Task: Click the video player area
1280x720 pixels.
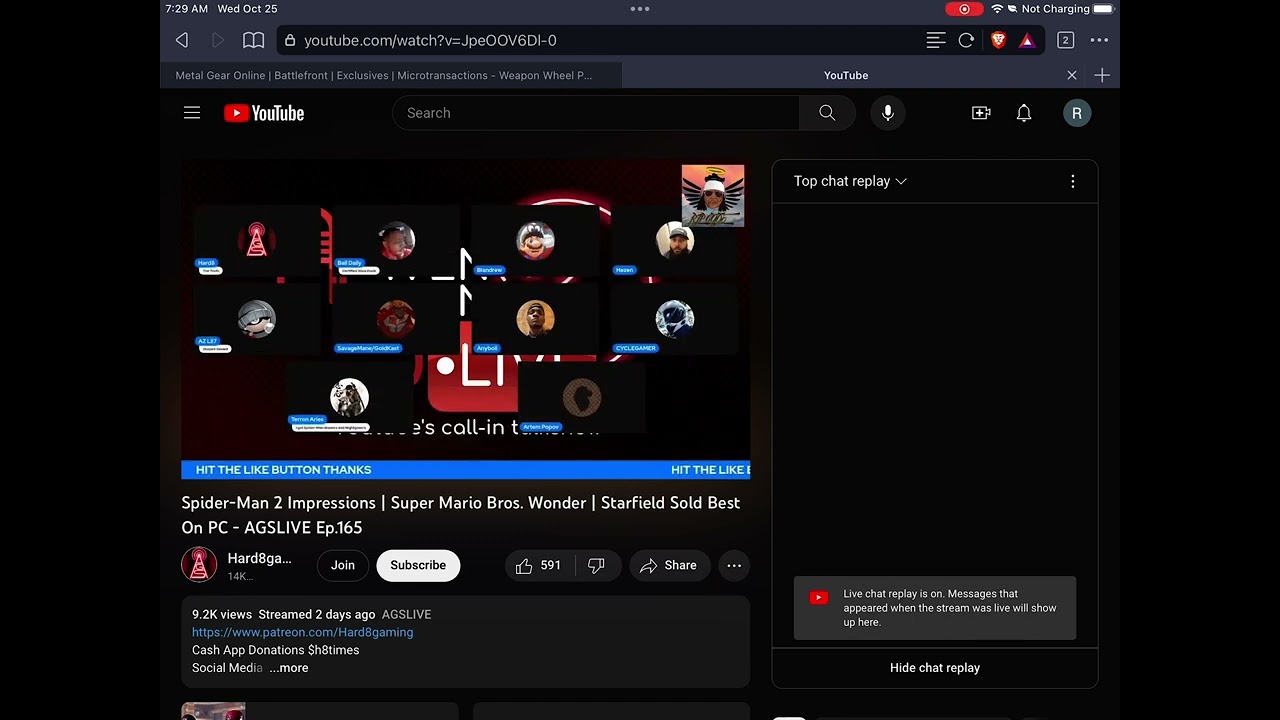Action: click(466, 320)
